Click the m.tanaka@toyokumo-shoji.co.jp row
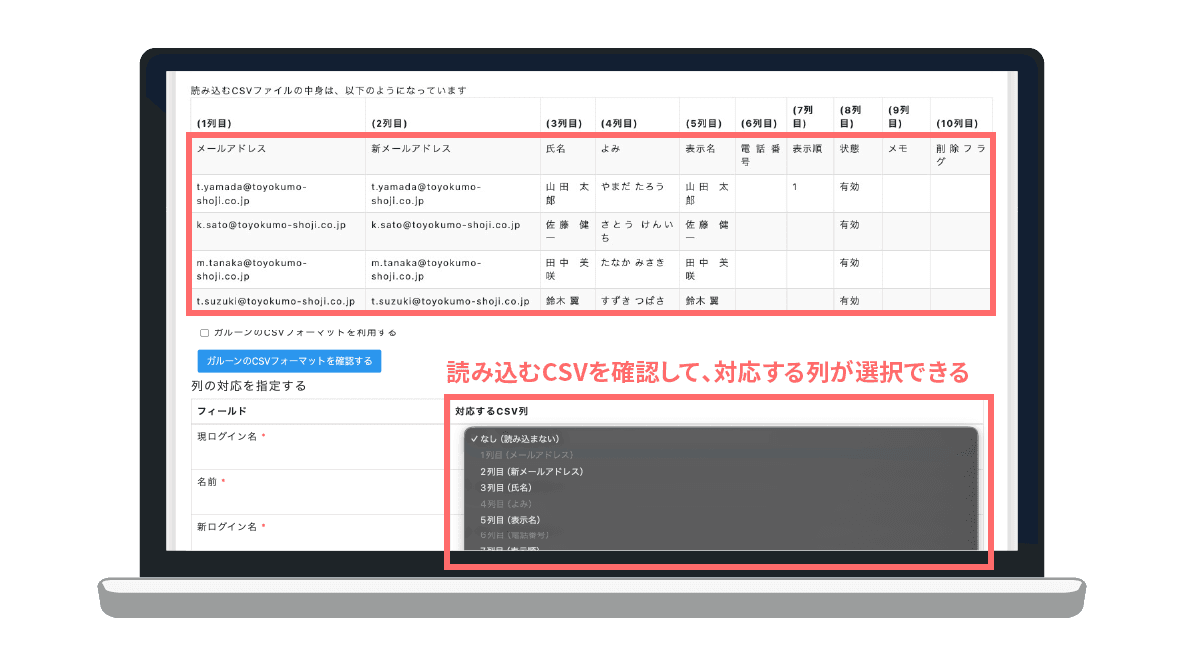 252,268
